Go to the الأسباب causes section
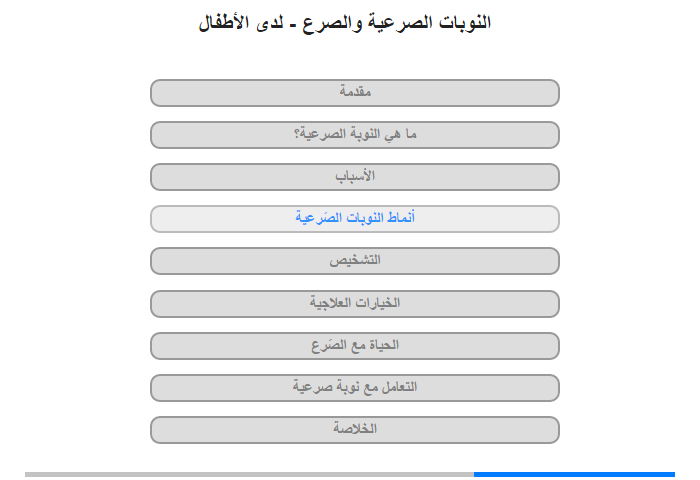700x480 pixels. click(x=354, y=177)
